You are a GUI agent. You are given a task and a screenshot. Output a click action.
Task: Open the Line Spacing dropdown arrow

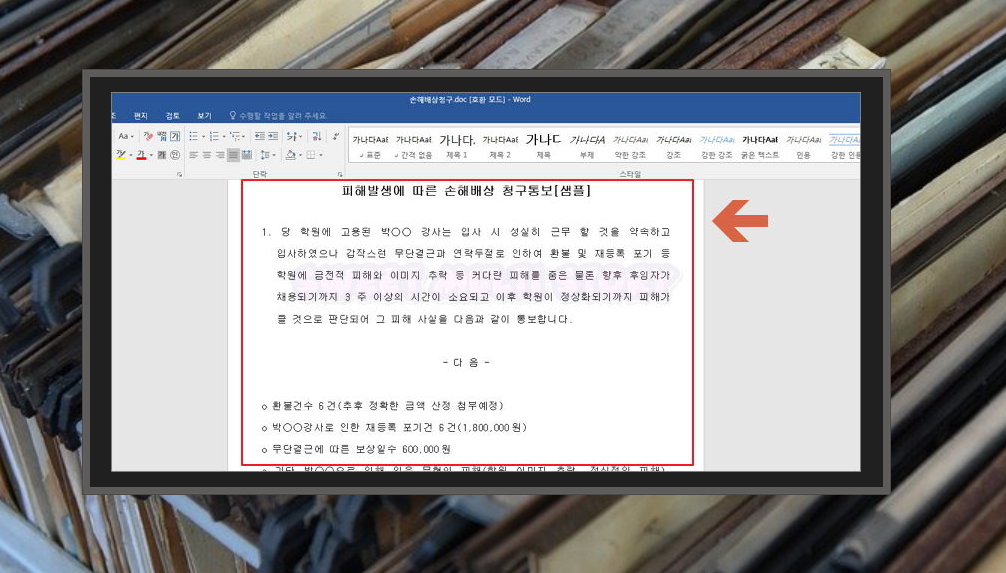(274, 155)
